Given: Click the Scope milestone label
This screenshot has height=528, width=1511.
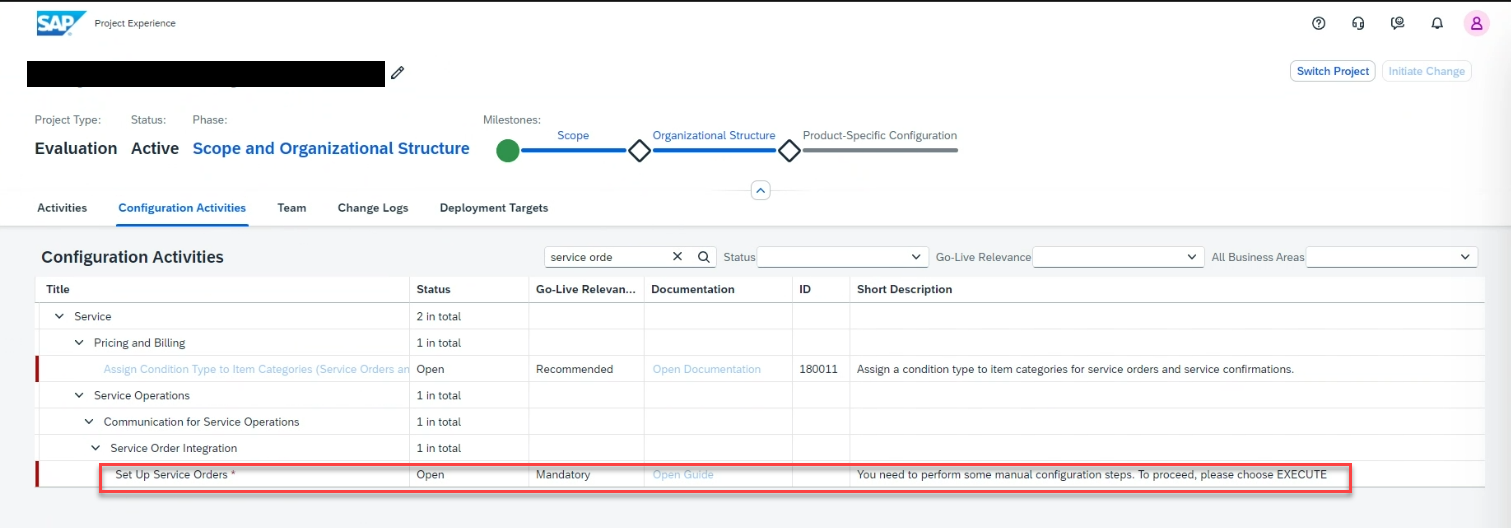Looking at the screenshot, I should [573, 135].
